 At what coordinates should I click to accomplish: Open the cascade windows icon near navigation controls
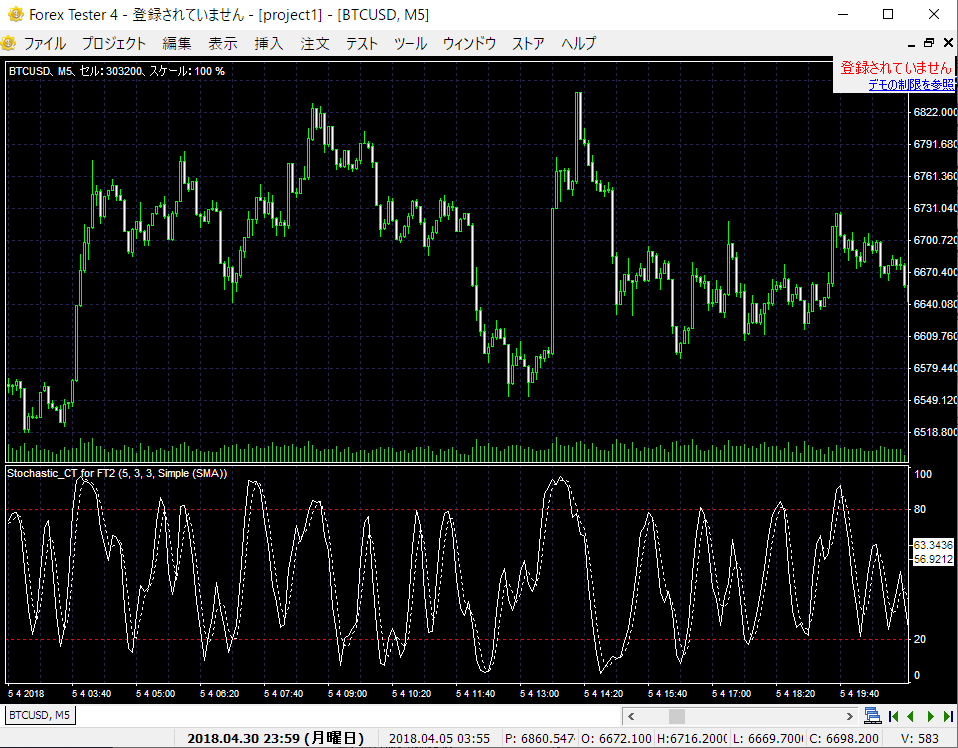click(x=872, y=715)
